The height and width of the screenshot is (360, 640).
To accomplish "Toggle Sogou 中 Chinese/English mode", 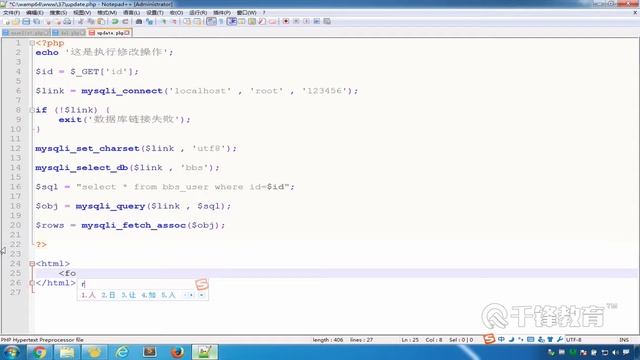I will click(x=501, y=339).
